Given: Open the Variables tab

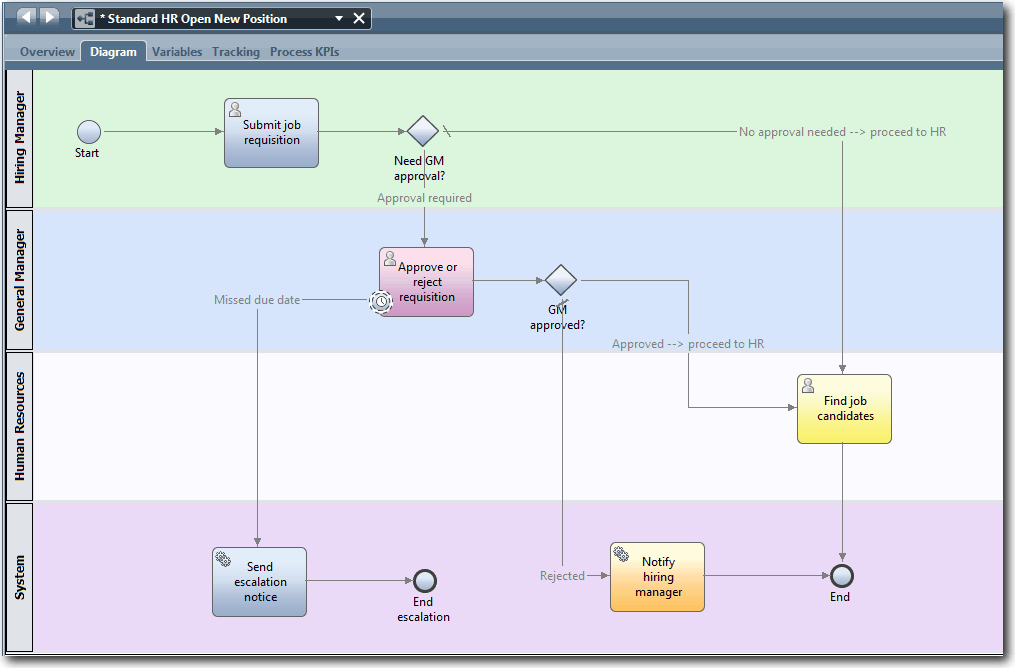Looking at the screenshot, I should pyautogui.click(x=177, y=51).
